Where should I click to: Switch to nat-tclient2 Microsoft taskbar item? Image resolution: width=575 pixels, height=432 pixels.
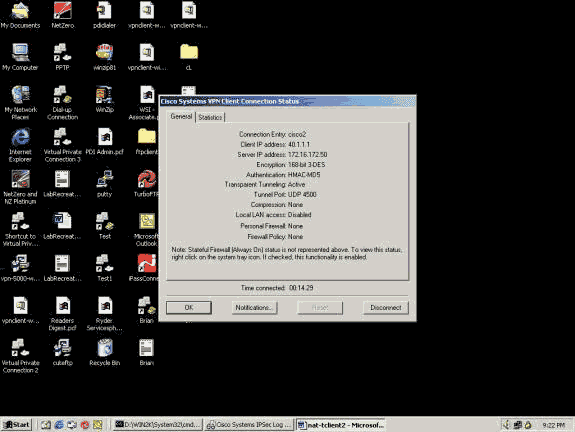(x=341, y=425)
